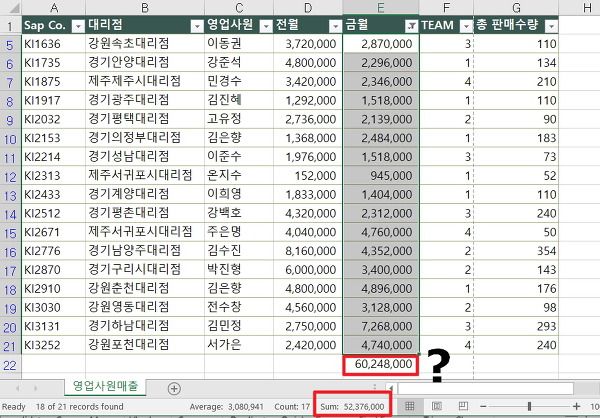
Task: Click 전월 value 8,160,000
Action: pyautogui.click(x=308, y=251)
